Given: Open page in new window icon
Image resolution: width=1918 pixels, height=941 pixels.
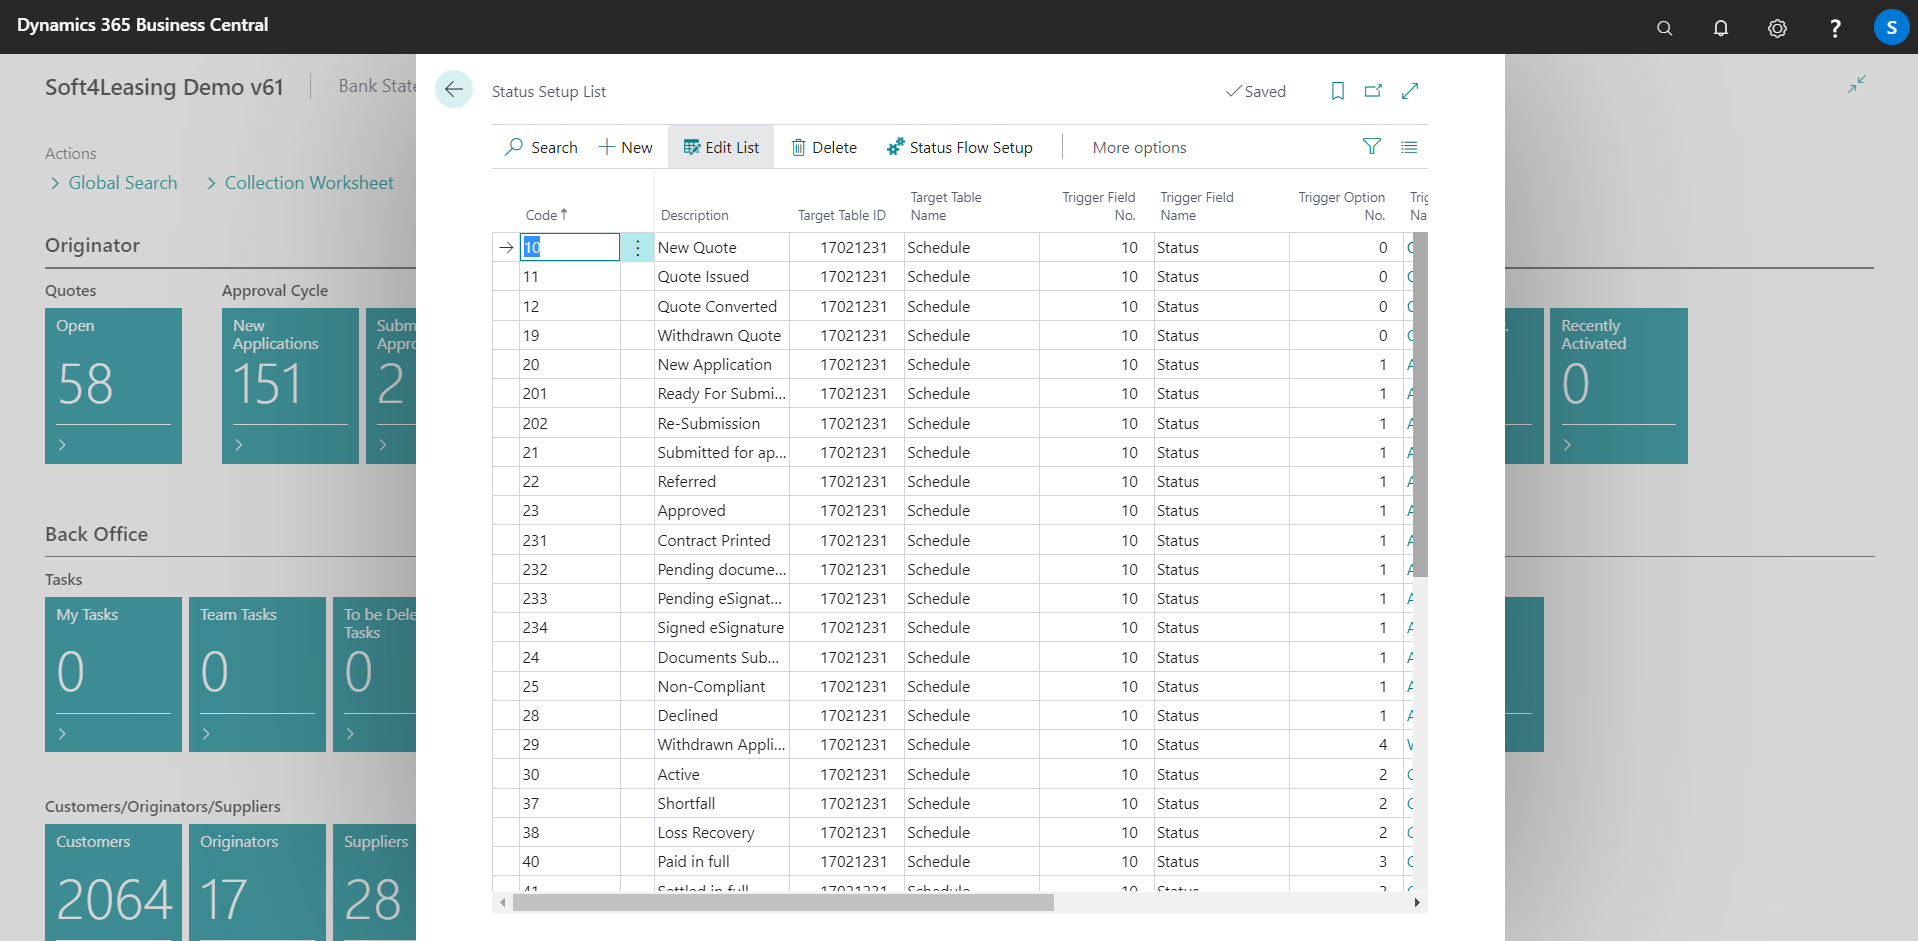Looking at the screenshot, I should click(1373, 91).
